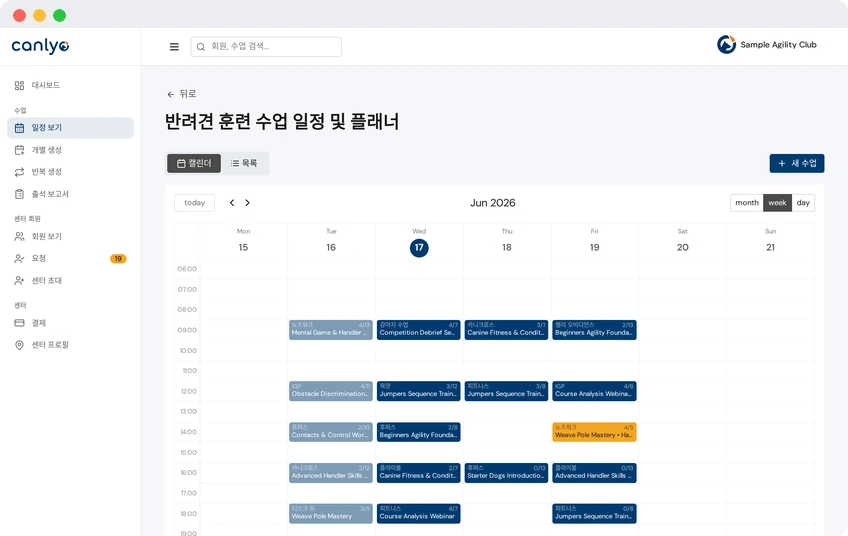Open Contacts & Control Wor event Tuesday

click(330, 432)
